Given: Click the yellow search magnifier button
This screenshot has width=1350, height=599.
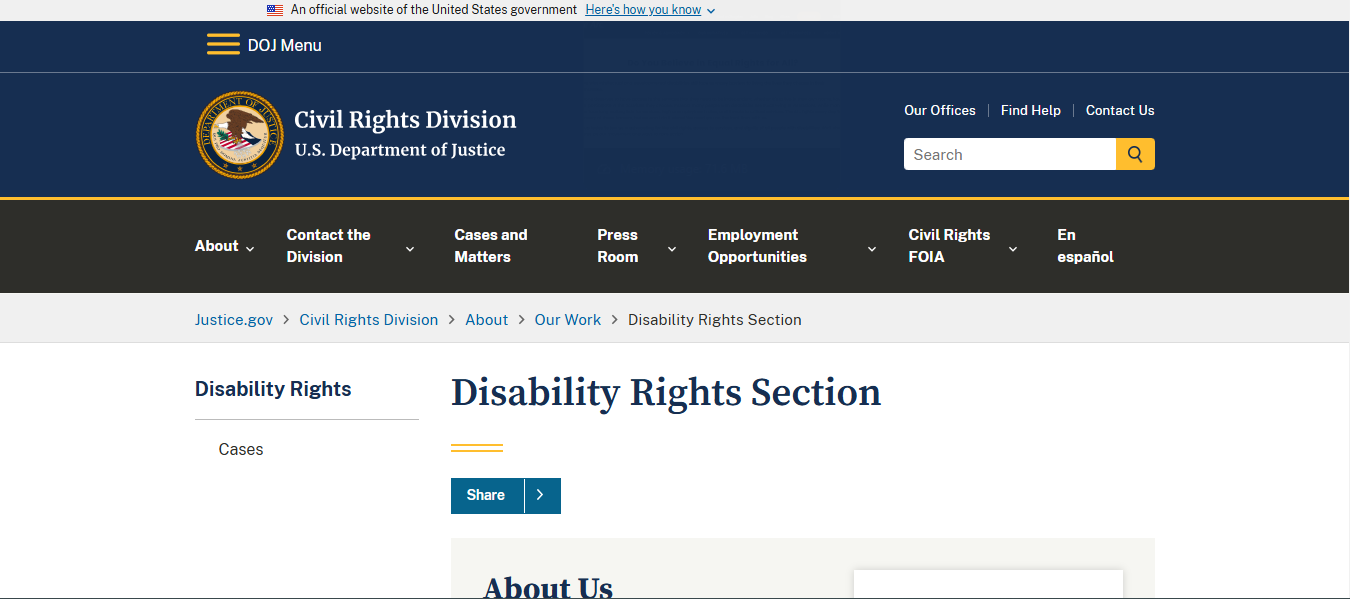Looking at the screenshot, I should tap(1135, 154).
